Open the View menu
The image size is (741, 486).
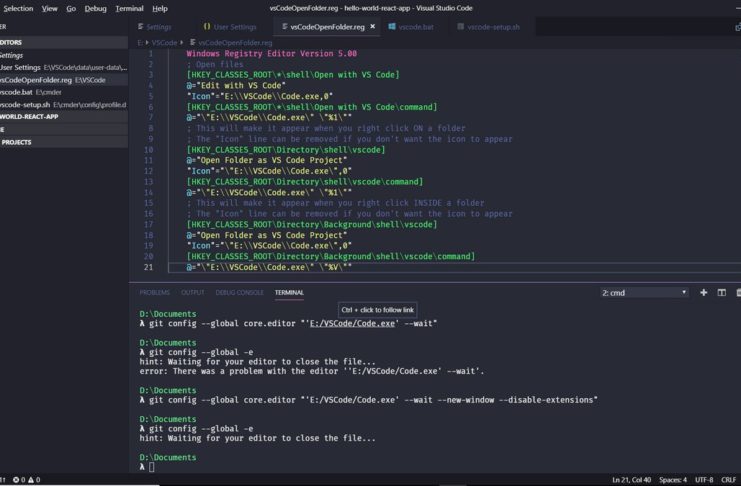[49, 9]
